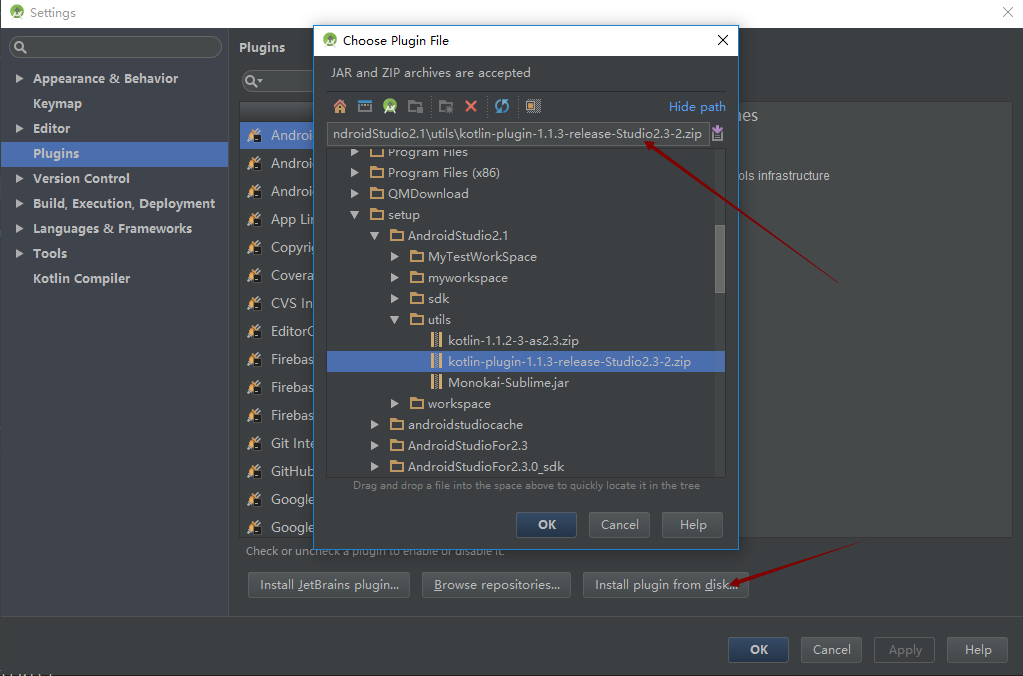Screen dimensions: 1023x676
Task: Expand AndroidStudioFor2.3 folder arrow
Action: pos(374,446)
